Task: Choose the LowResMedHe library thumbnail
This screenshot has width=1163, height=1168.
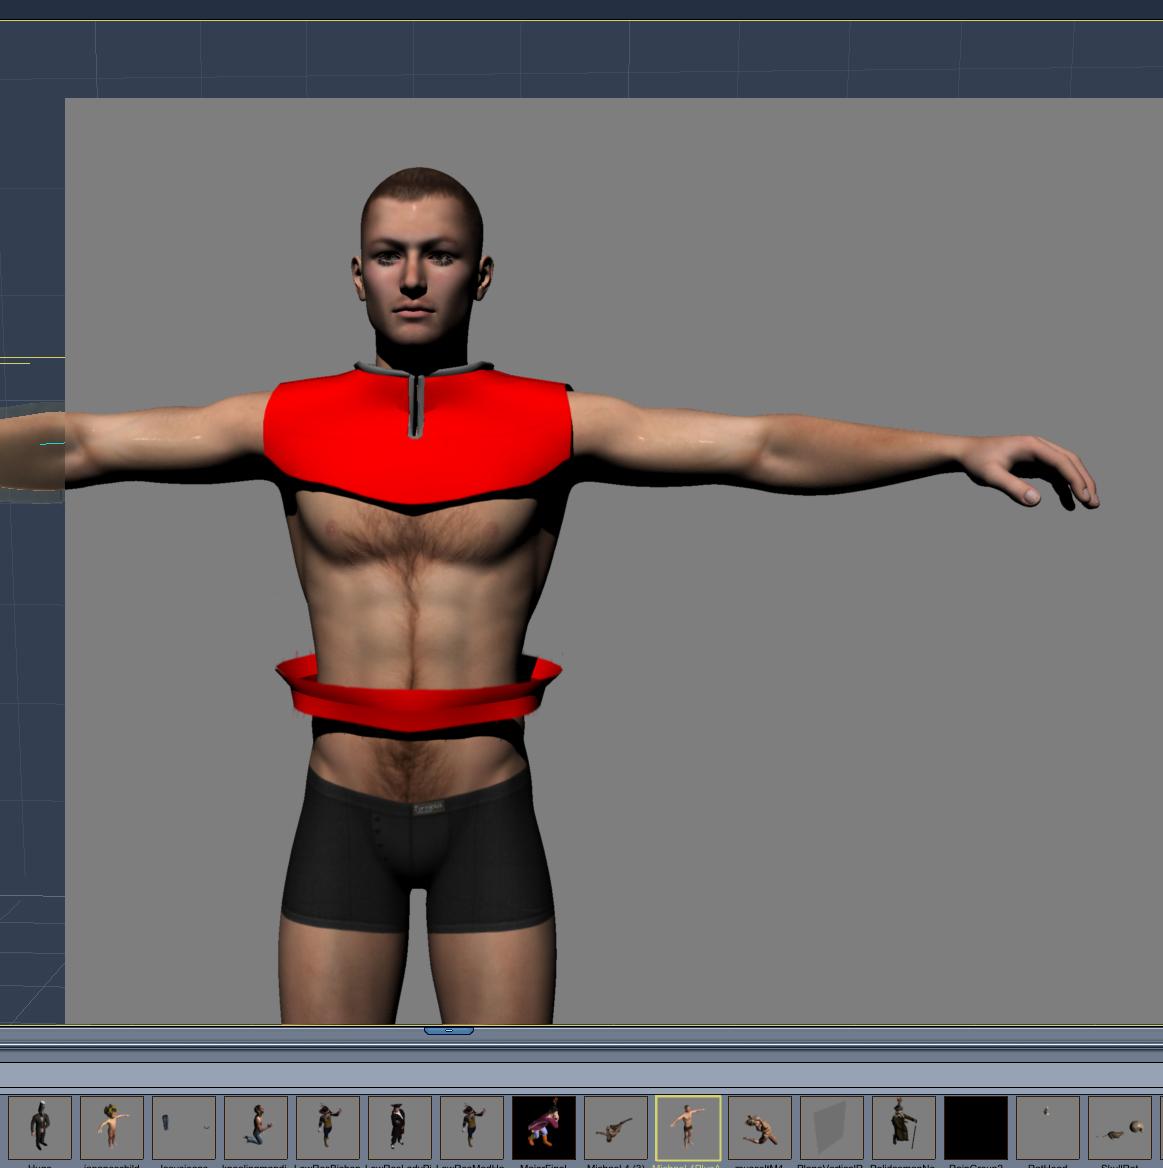Action: pyautogui.click(x=472, y=1127)
